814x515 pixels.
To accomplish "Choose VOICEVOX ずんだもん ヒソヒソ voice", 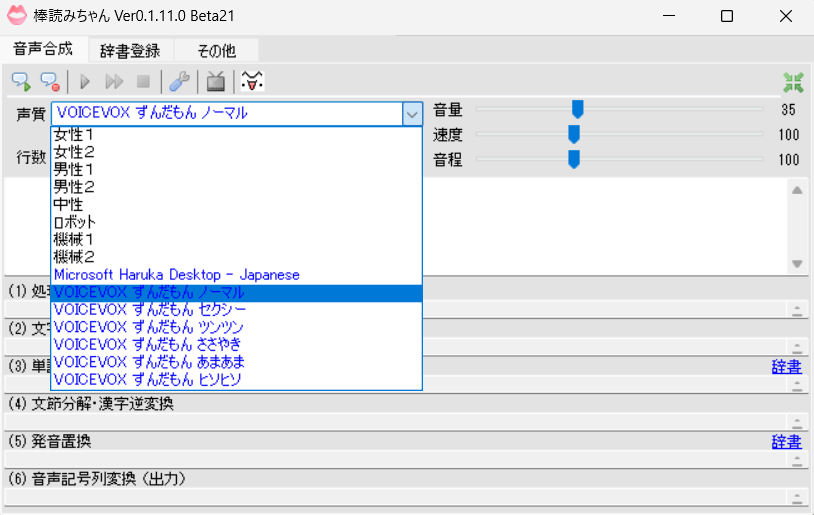I will (x=236, y=380).
